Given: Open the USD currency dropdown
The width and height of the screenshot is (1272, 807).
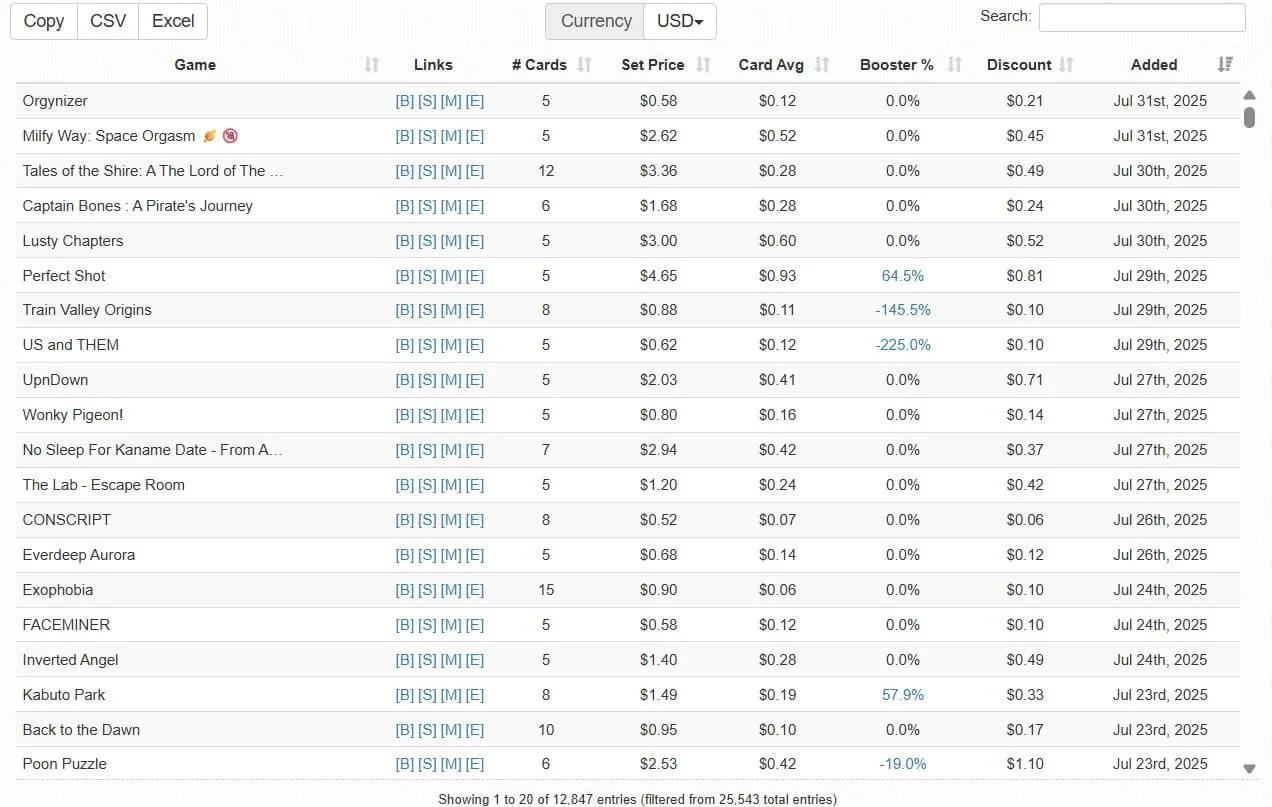Looking at the screenshot, I should coord(680,21).
